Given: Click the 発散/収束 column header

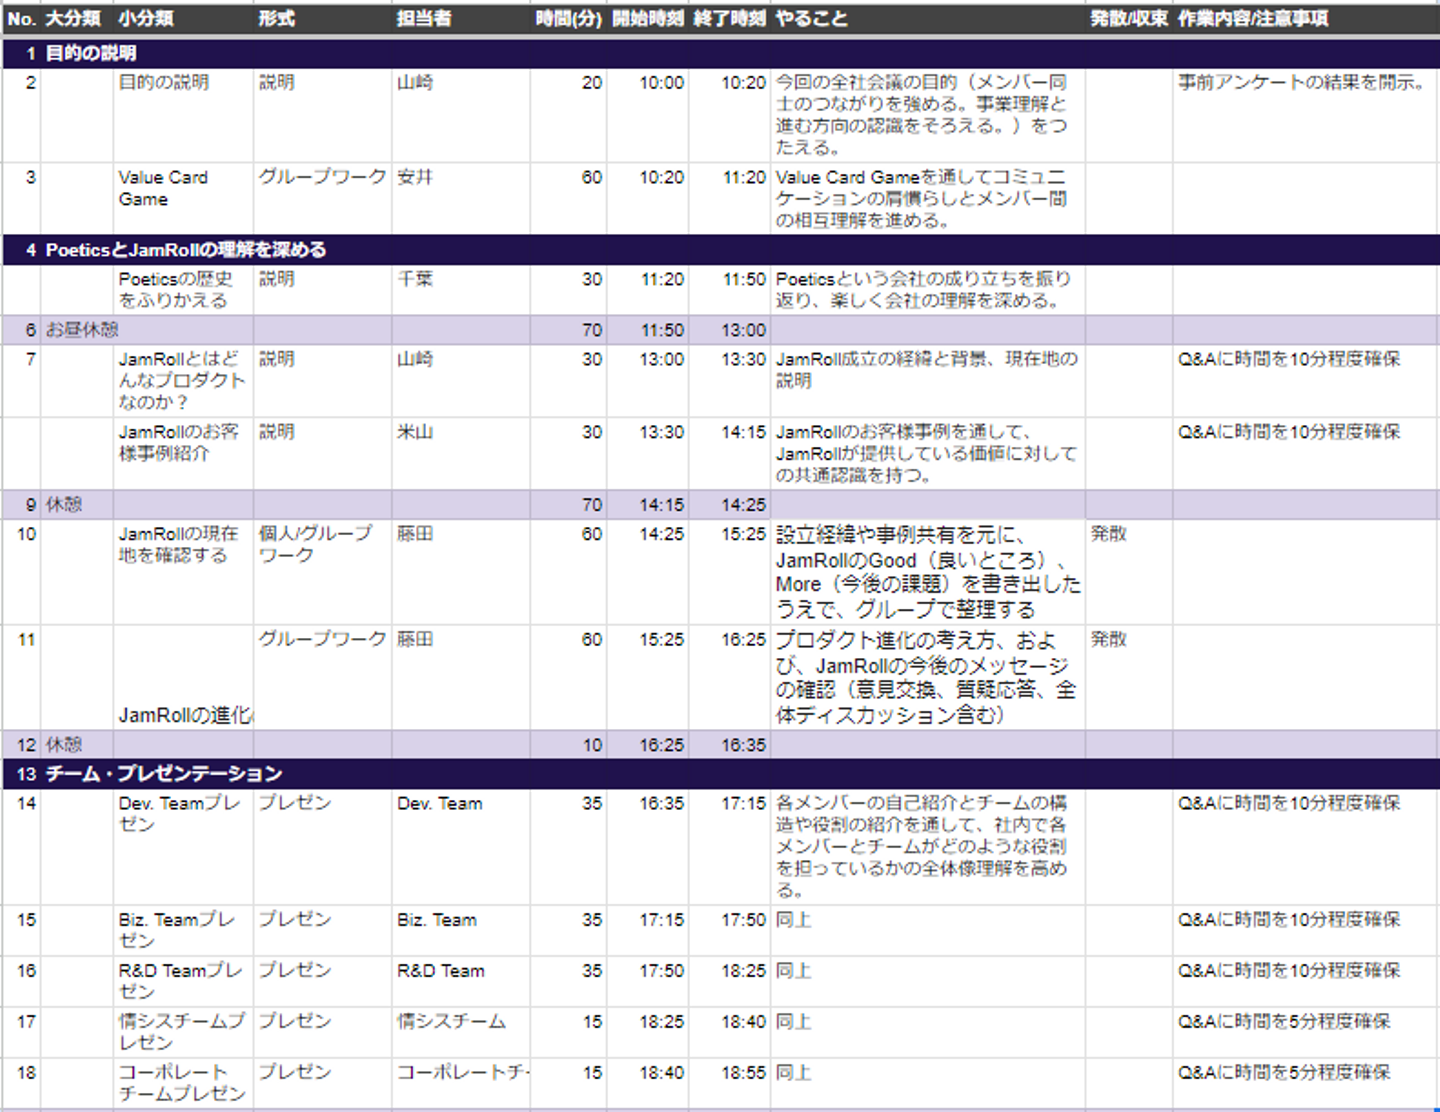Looking at the screenshot, I should tap(1129, 19).
